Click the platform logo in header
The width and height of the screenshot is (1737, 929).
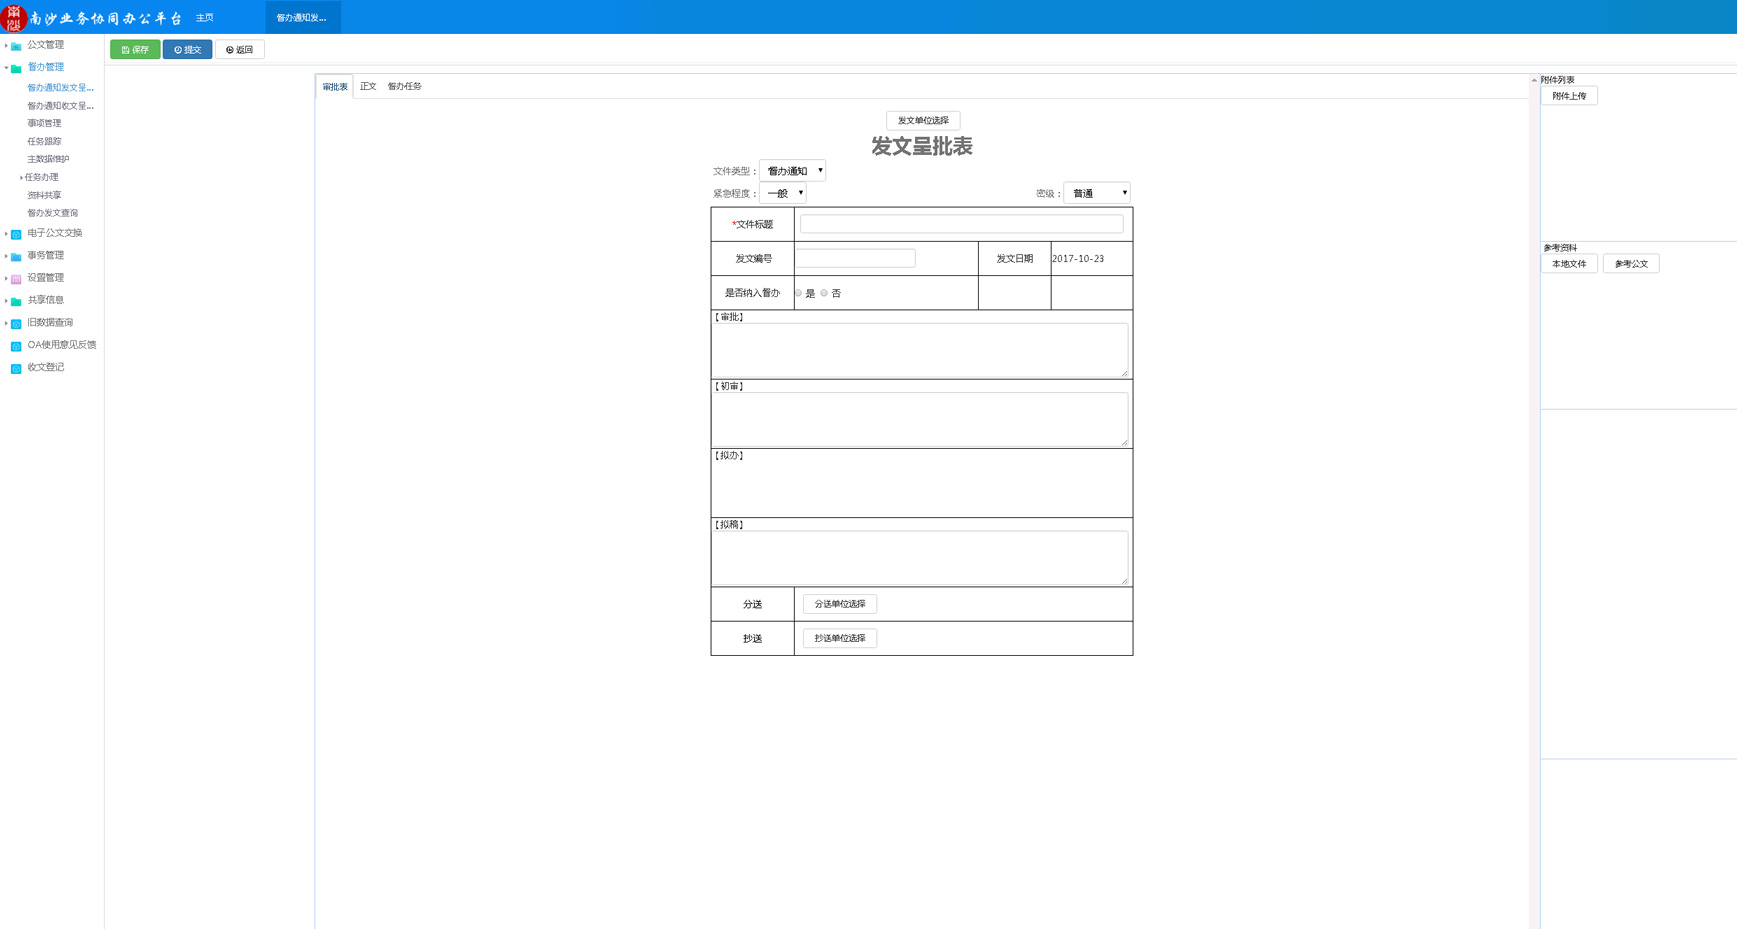14,17
